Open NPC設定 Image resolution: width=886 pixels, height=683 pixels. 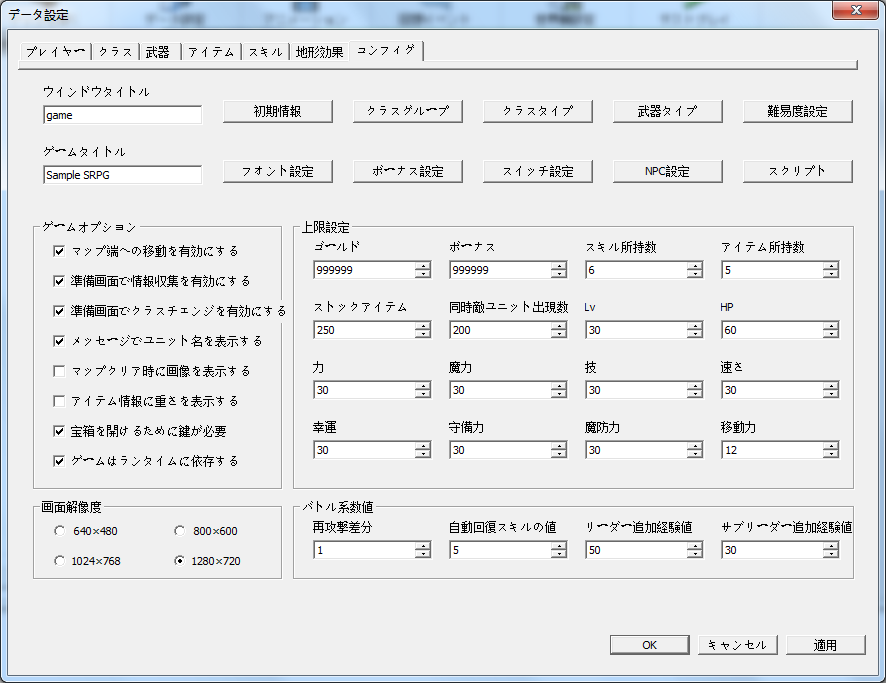667,171
